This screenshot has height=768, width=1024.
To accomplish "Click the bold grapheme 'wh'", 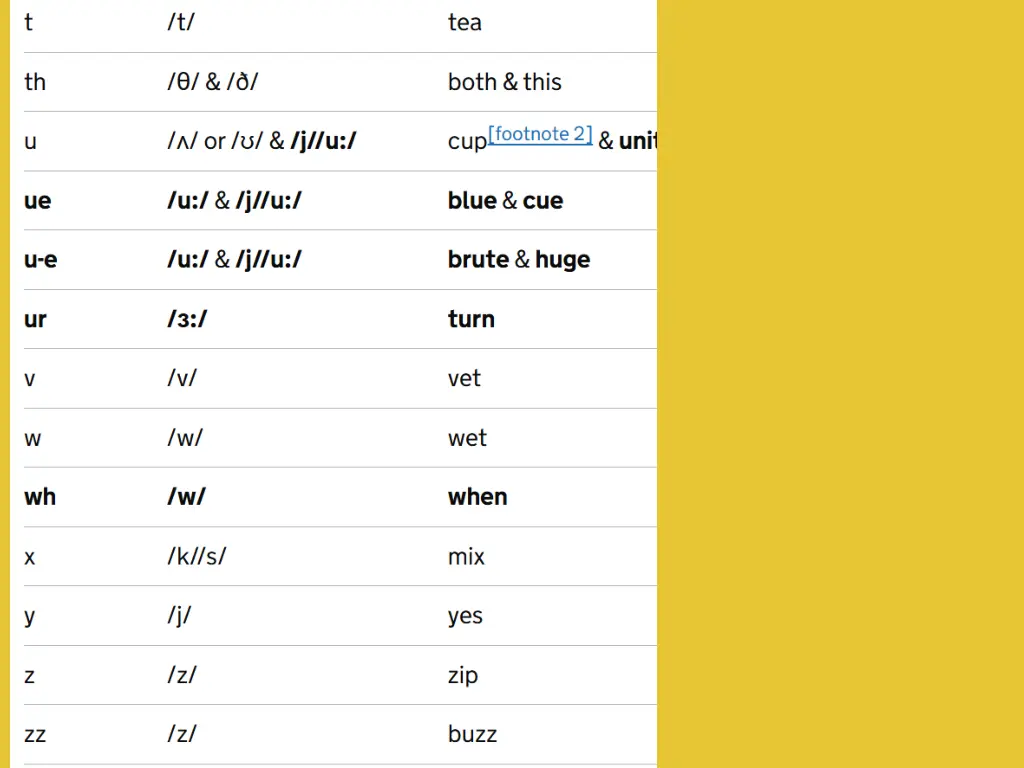I will [40, 497].
